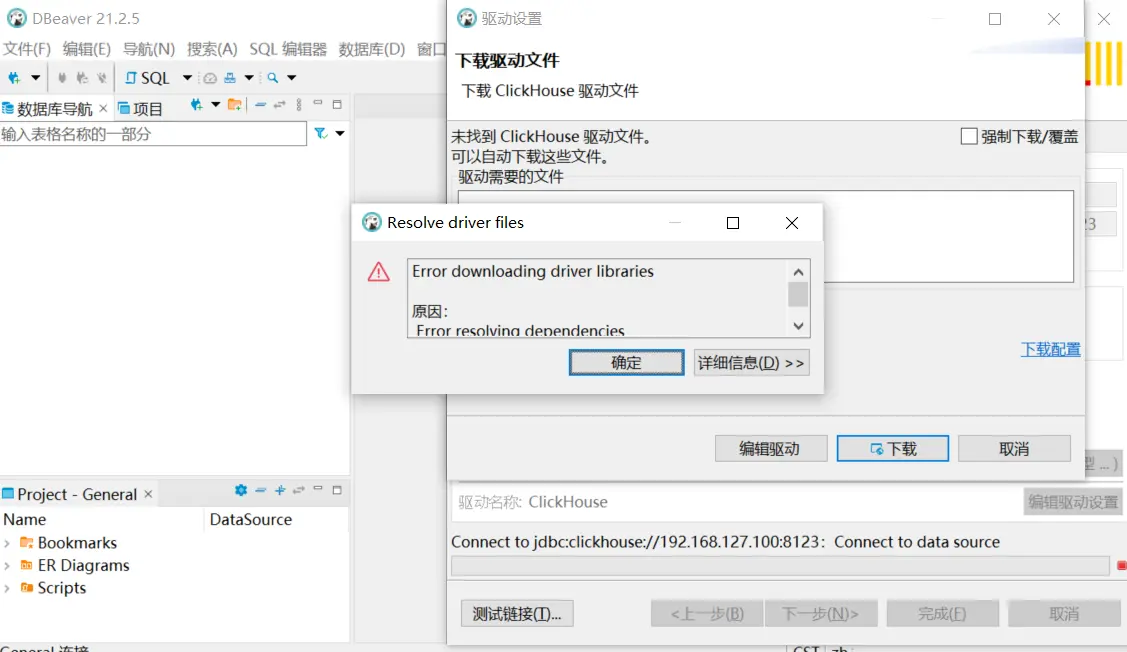Expand the dropdown next to funnel filter icon
Viewport: 1127px width, 652px height.
(x=340, y=133)
